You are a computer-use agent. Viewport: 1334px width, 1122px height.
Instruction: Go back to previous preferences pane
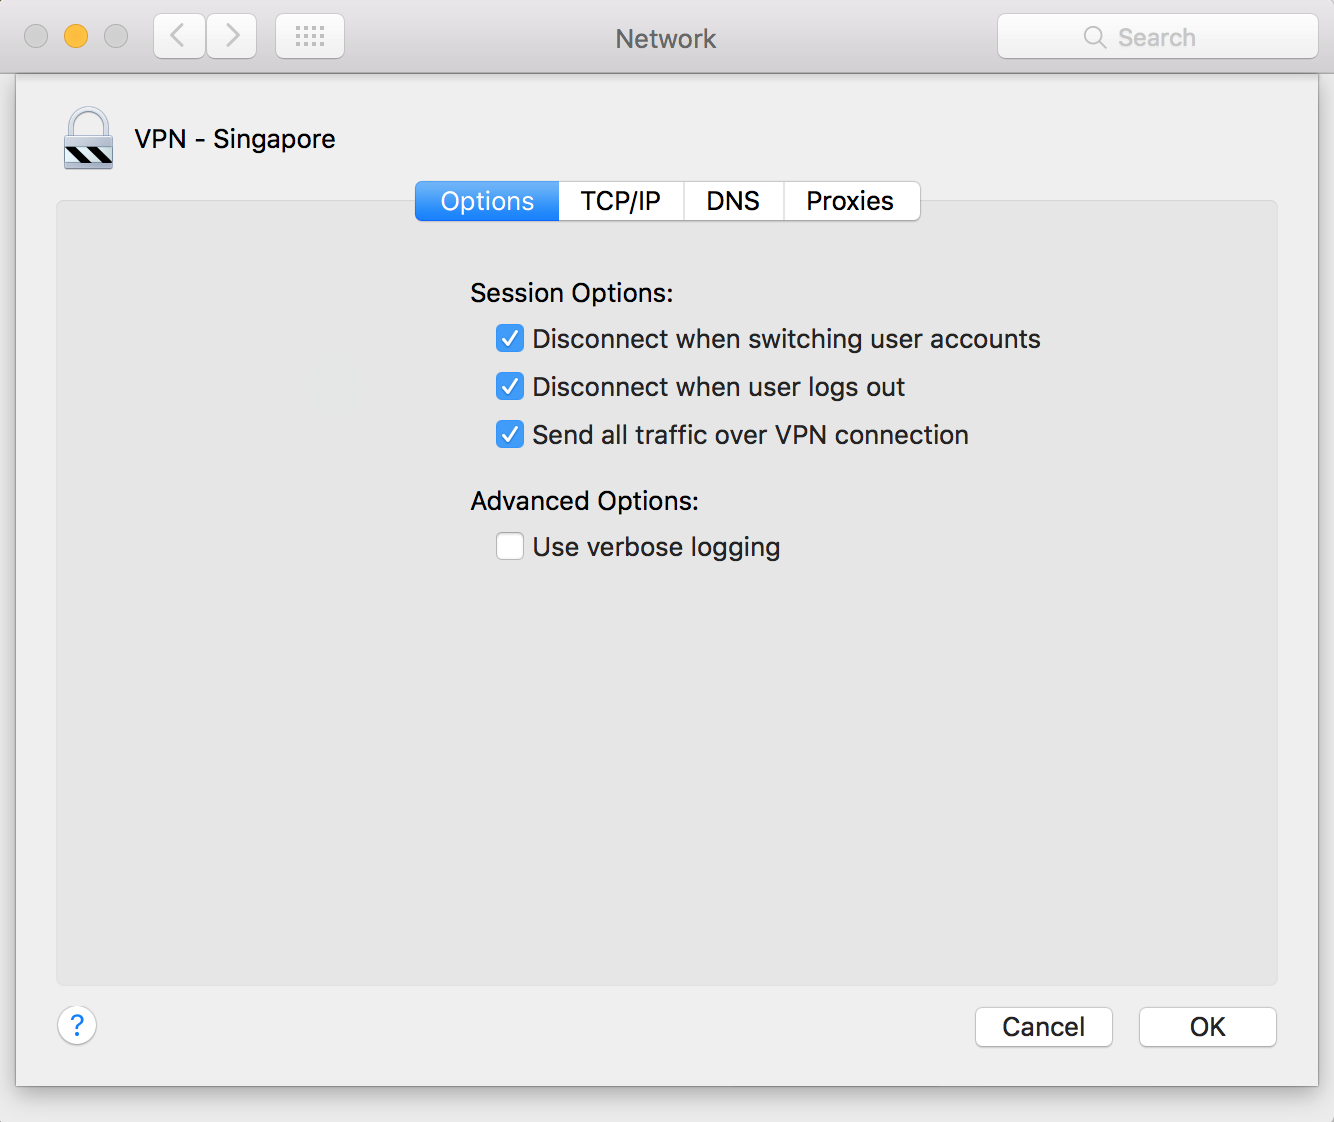[180, 37]
